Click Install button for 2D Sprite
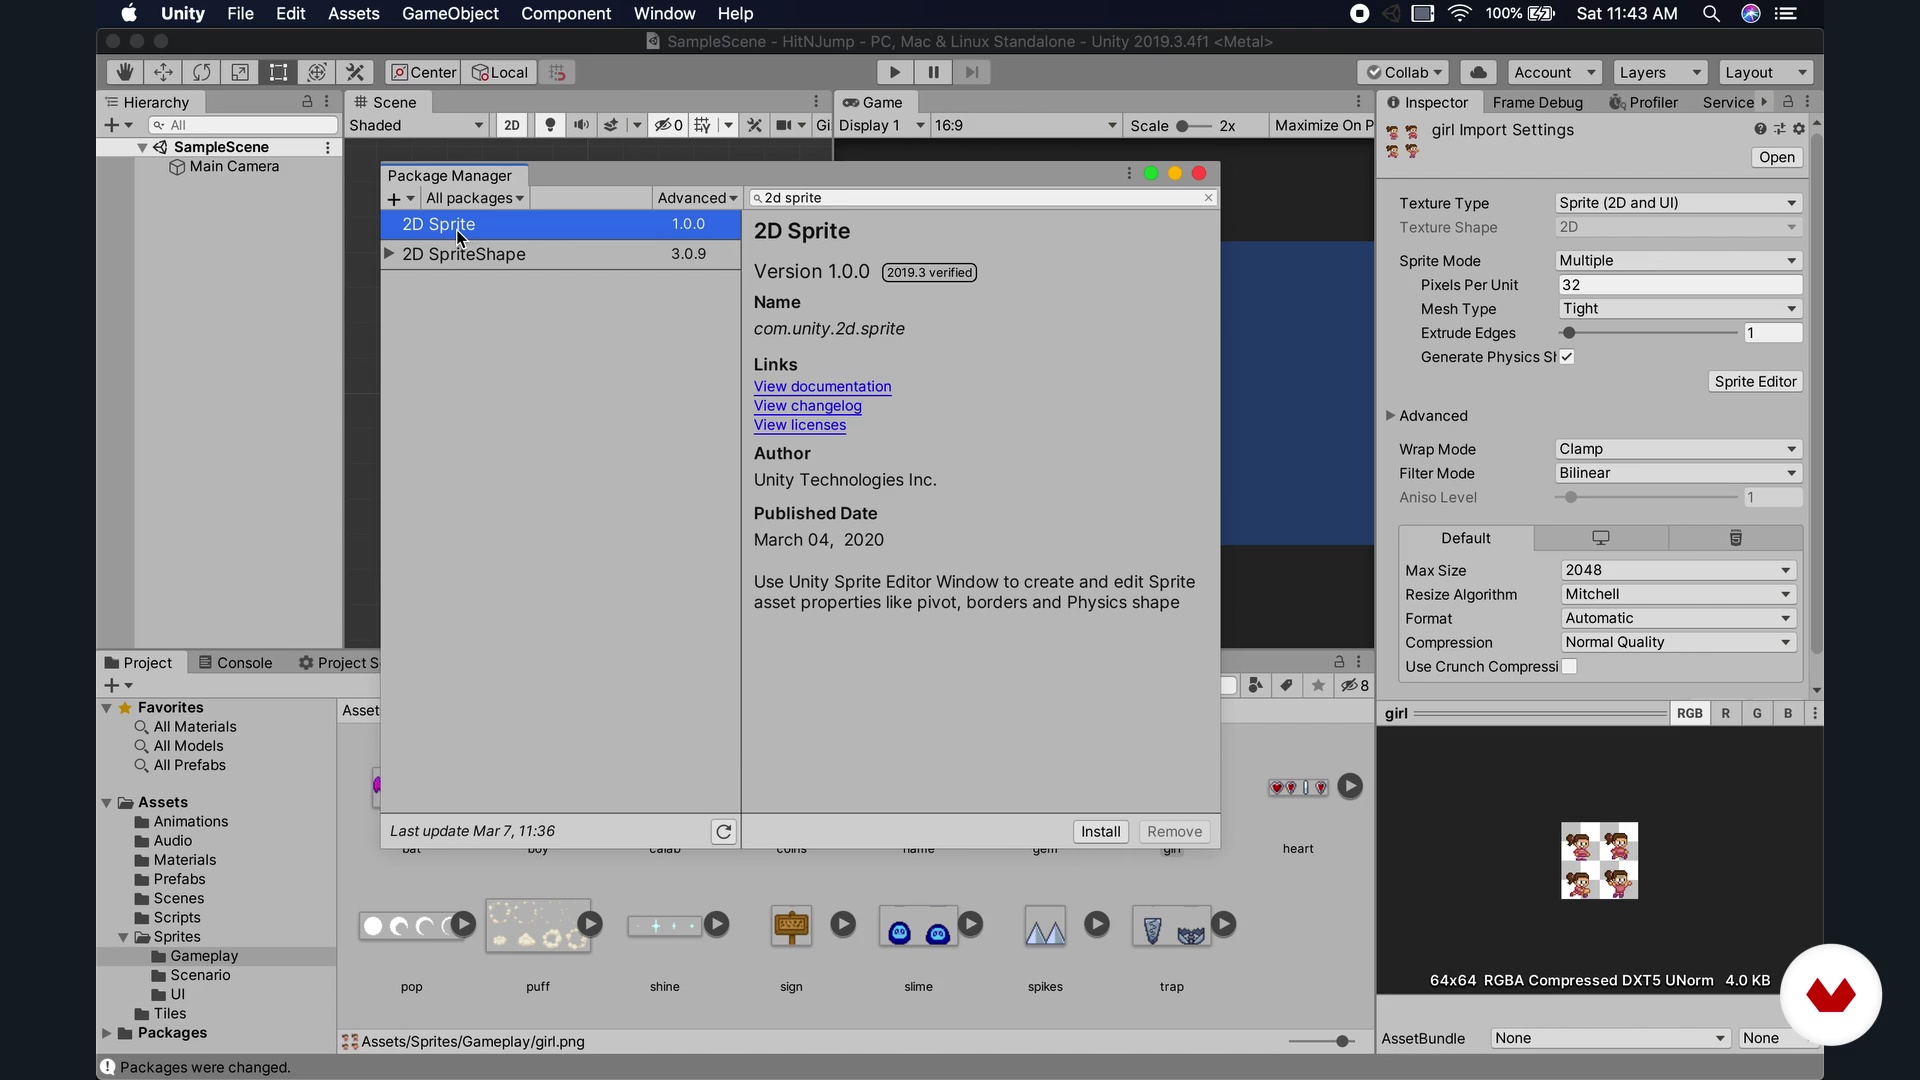 tap(1100, 832)
